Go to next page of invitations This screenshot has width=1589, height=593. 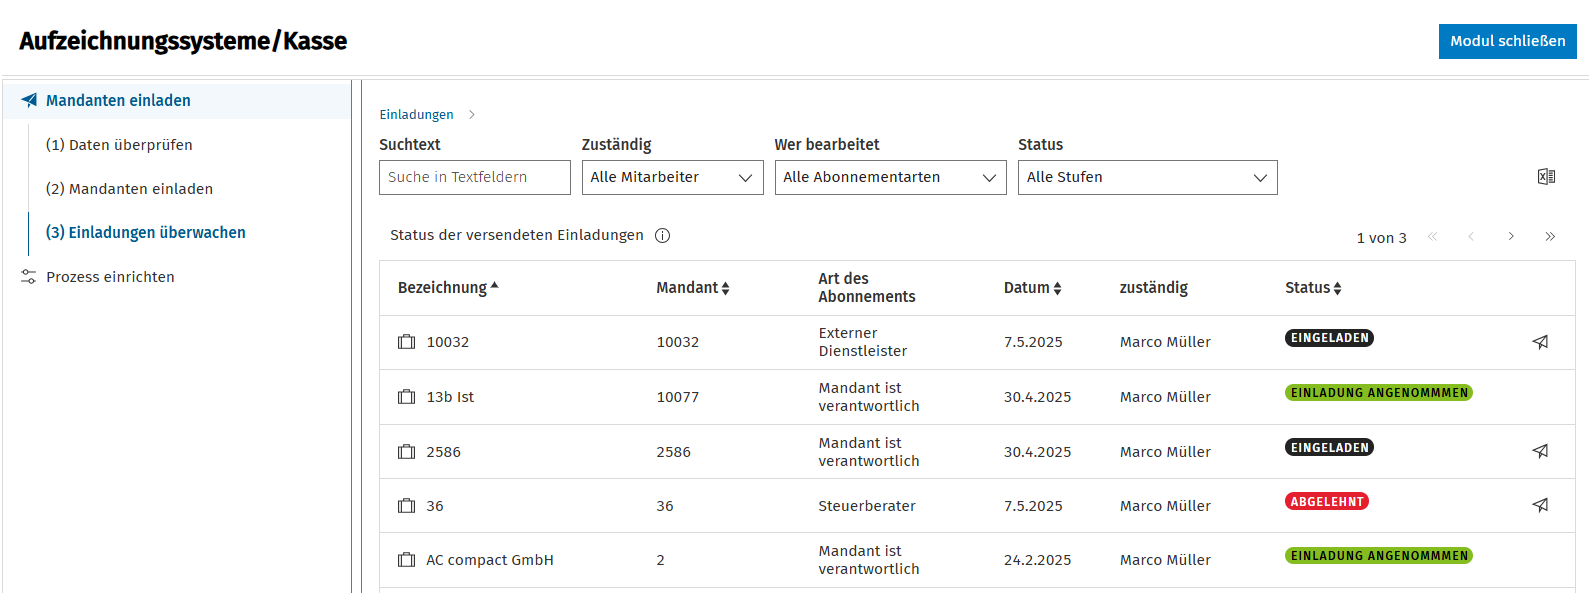pyautogui.click(x=1511, y=237)
